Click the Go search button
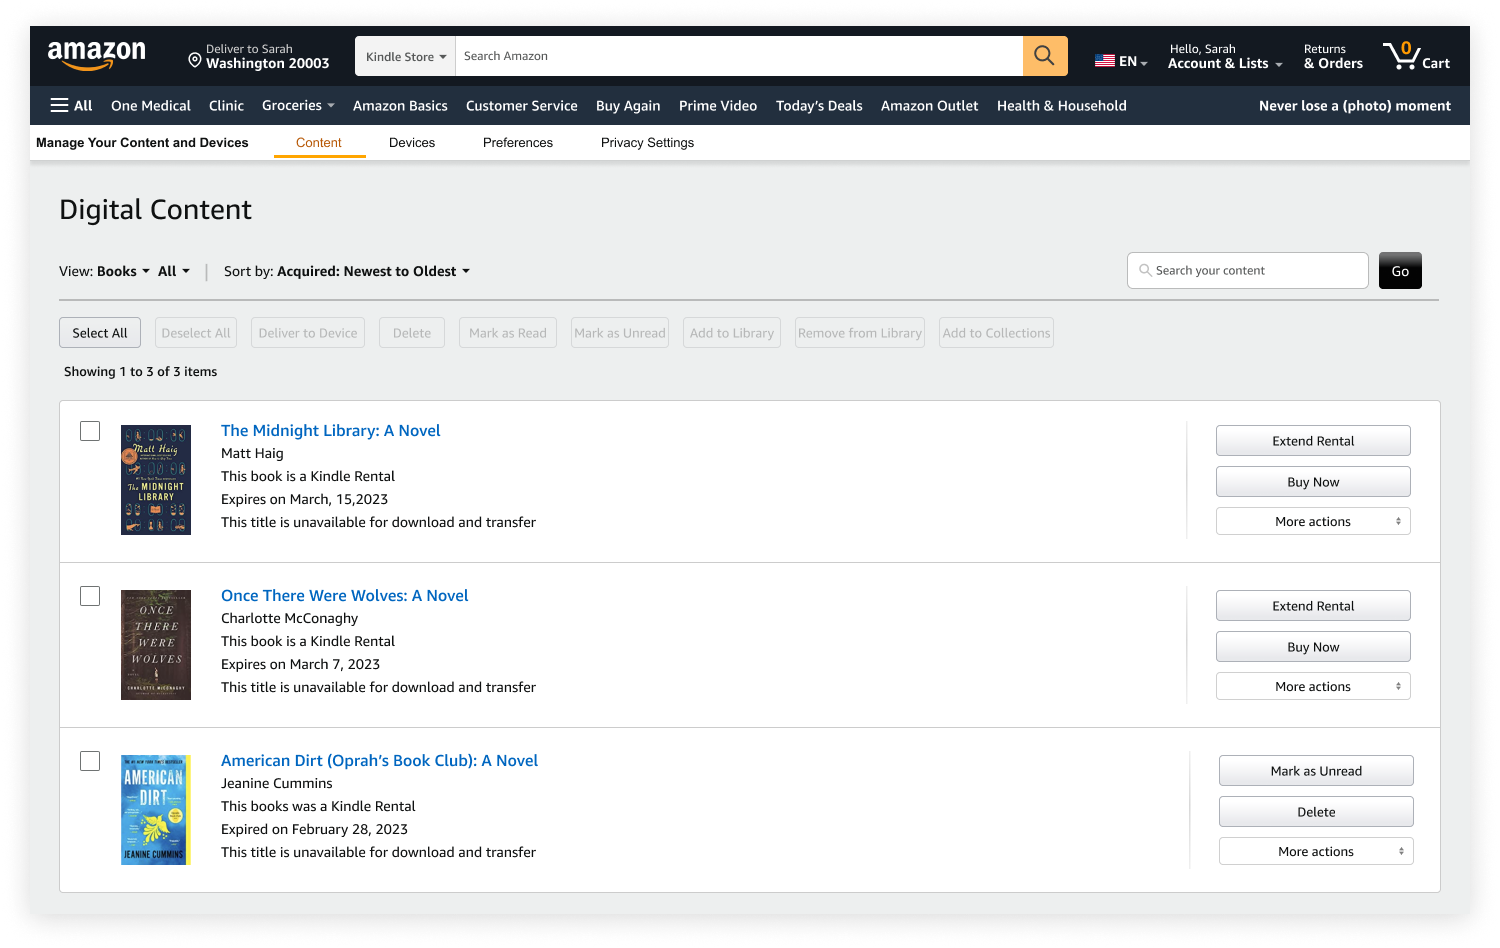This screenshot has width=1500, height=948. coord(1400,271)
